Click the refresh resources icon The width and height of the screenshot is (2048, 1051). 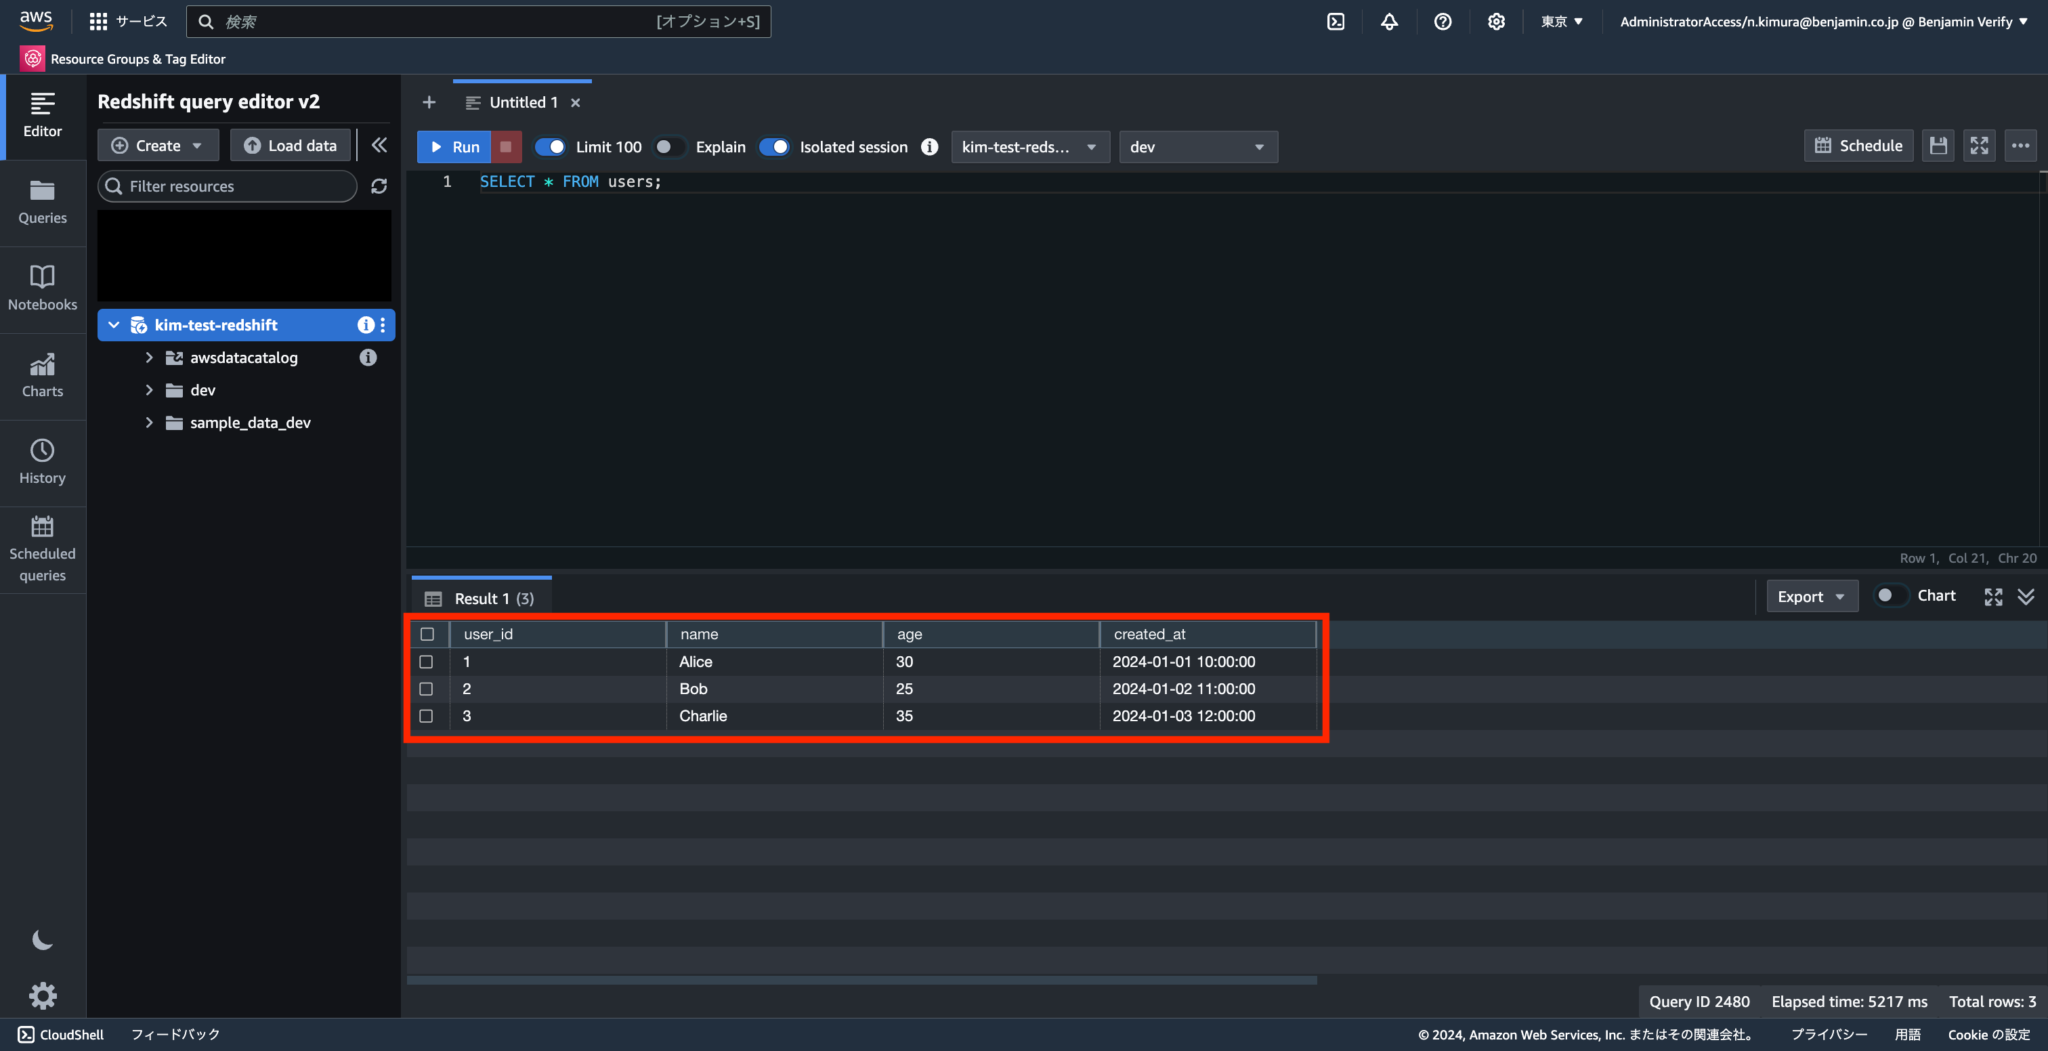coord(379,186)
